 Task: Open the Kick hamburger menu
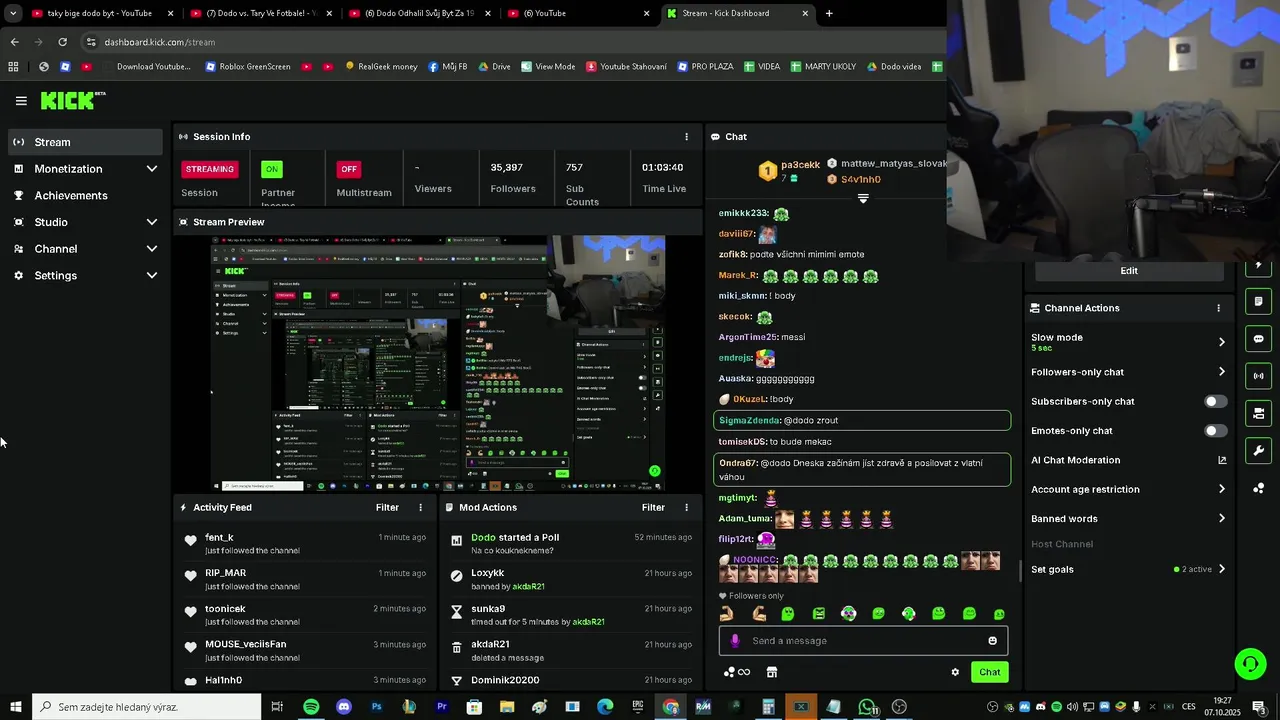tap(21, 101)
